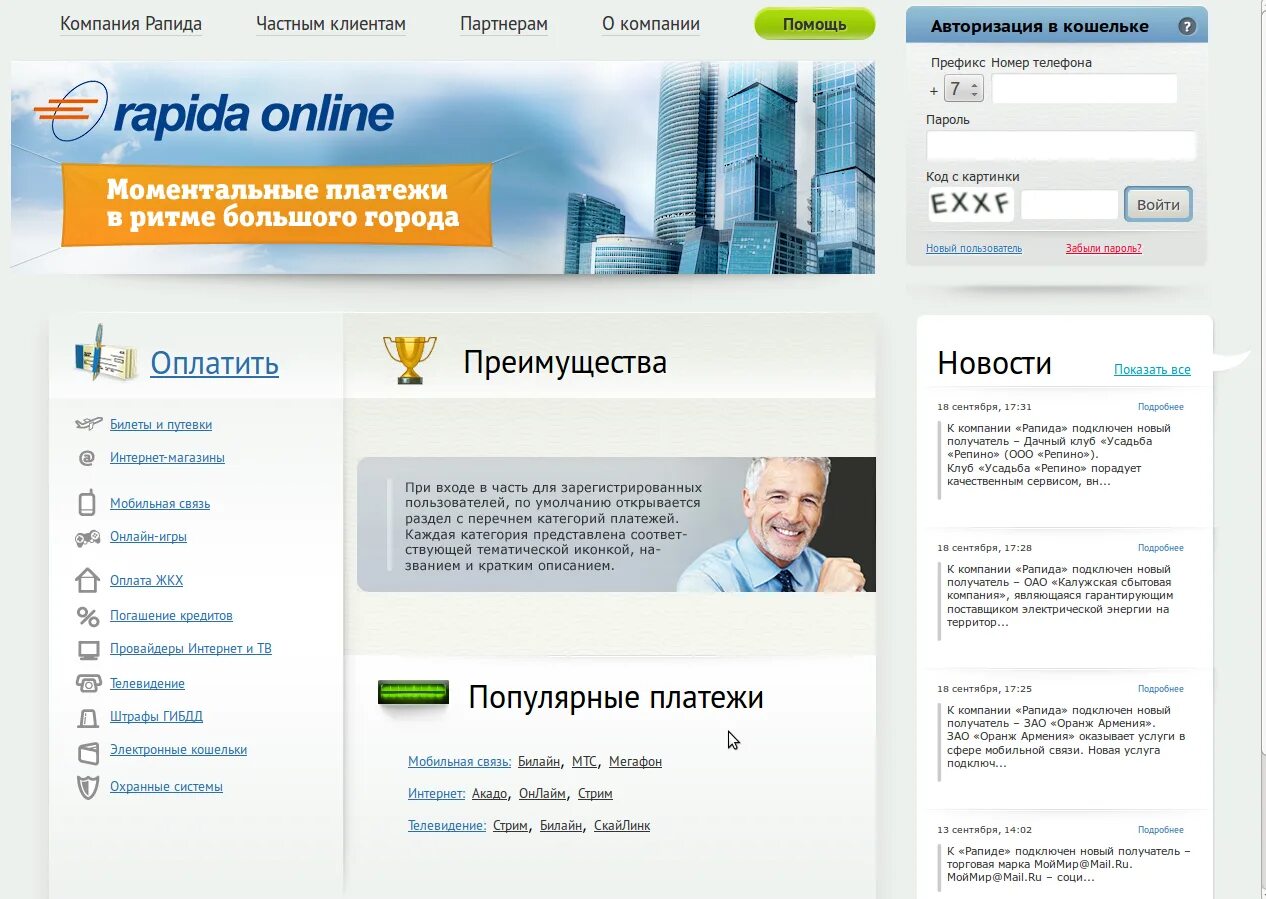Click Подробнее for 18 сентября 17:31 news
1266x899 pixels.
[x=1160, y=407]
